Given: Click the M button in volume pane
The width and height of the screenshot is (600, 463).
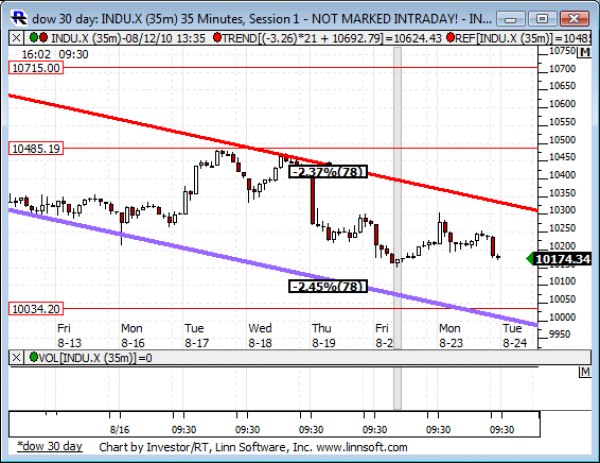Looking at the screenshot, I should [585, 372].
